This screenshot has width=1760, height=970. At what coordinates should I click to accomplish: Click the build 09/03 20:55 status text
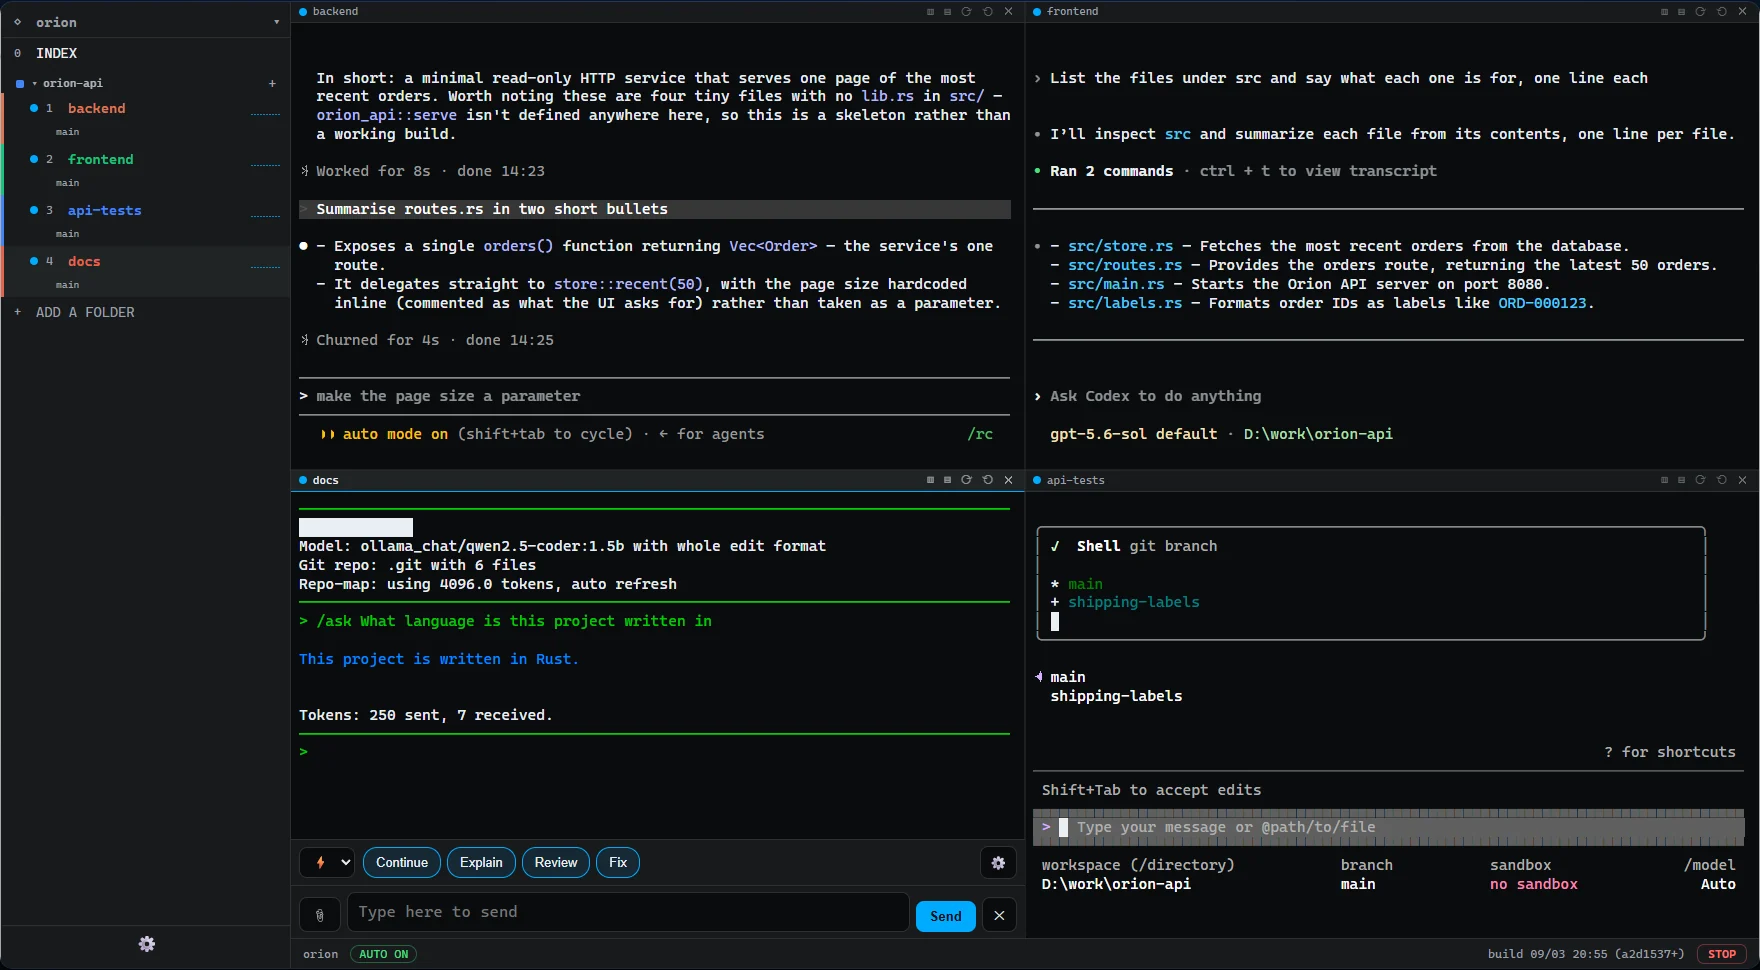click(1586, 954)
